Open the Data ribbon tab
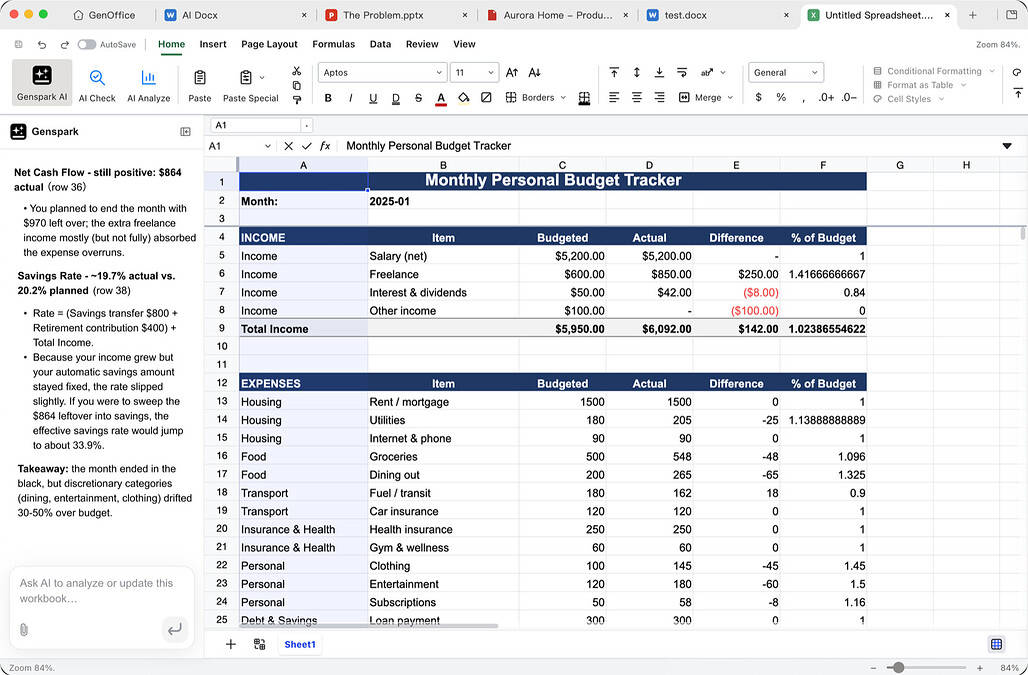The width and height of the screenshot is (1028, 675). pos(380,45)
